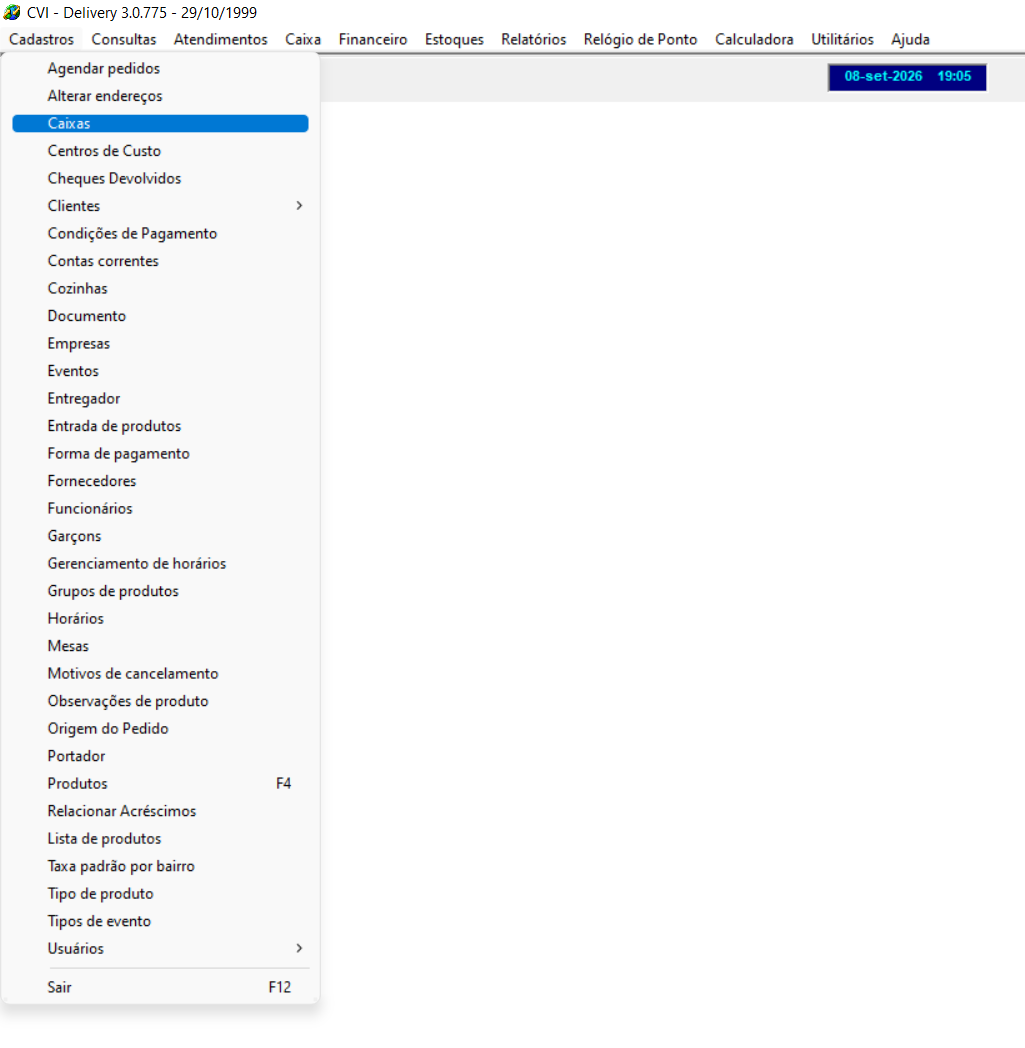Open the Estoques menu

(454, 39)
